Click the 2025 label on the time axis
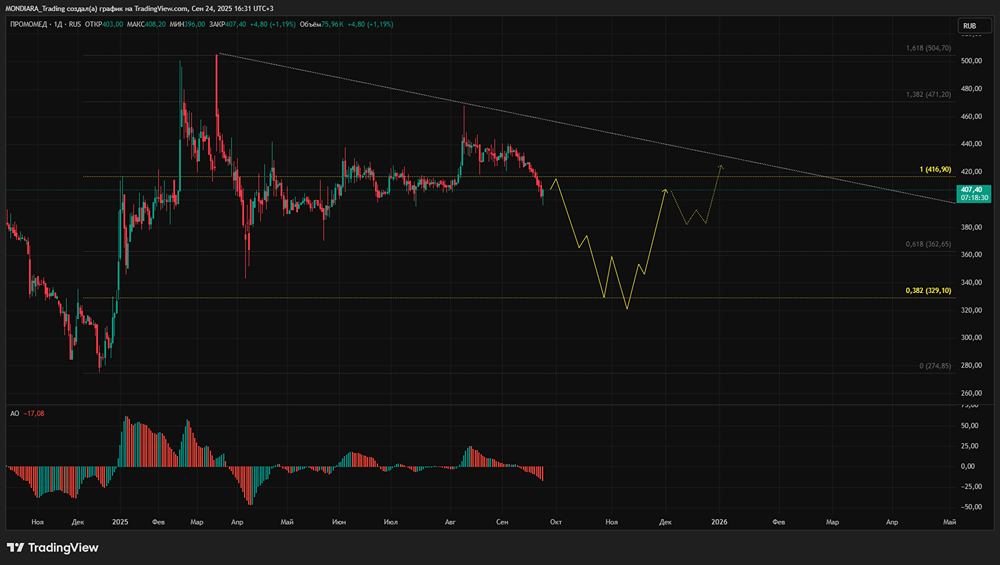 [x=120, y=522]
